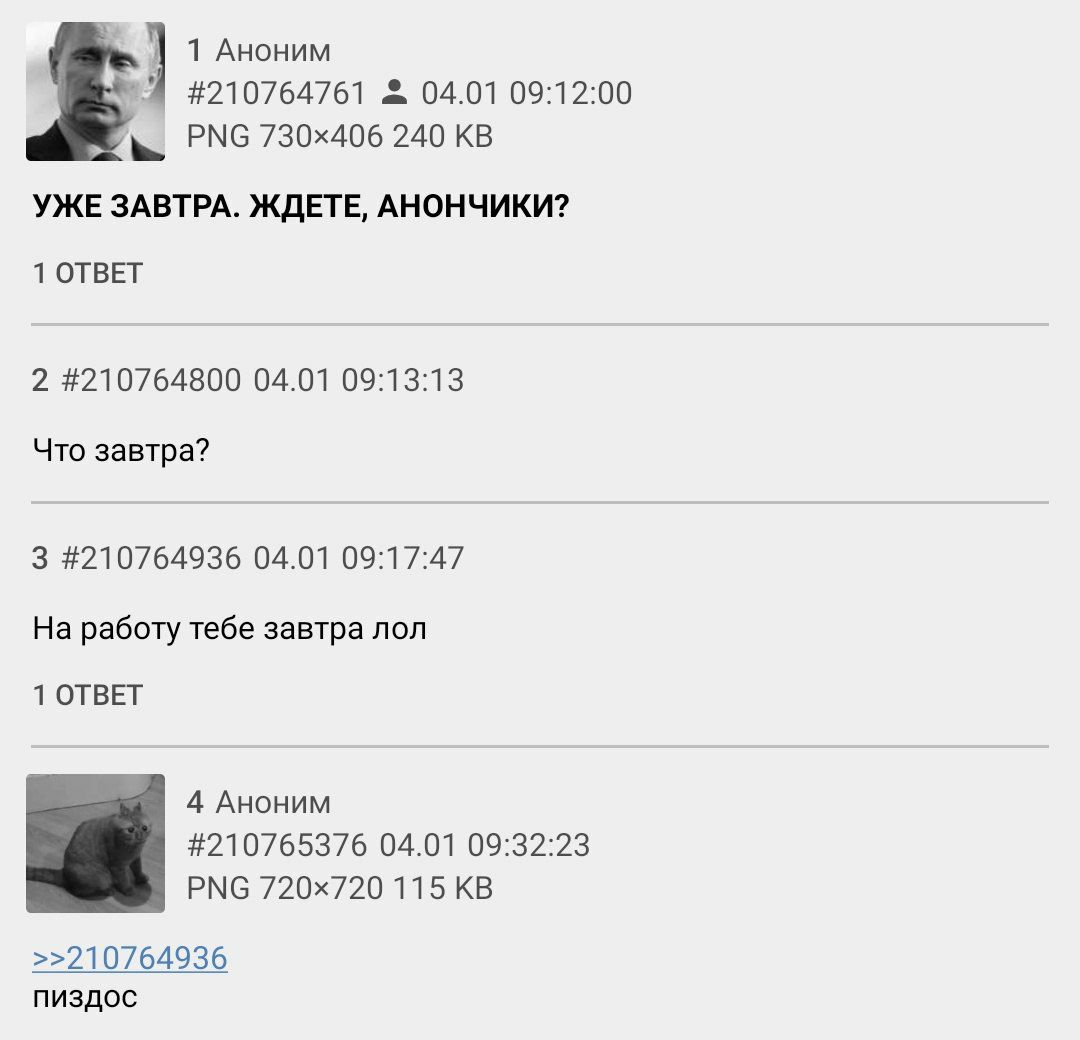
Task: Click the timestamp 04.01 09:13:13
Action: click(x=359, y=380)
